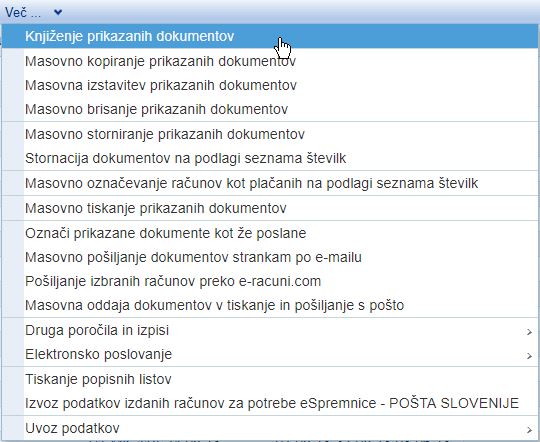This screenshot has height=442, width=540.
Task: Expand the Elektronsko poslovanje submenu
Action: [270, 354]
